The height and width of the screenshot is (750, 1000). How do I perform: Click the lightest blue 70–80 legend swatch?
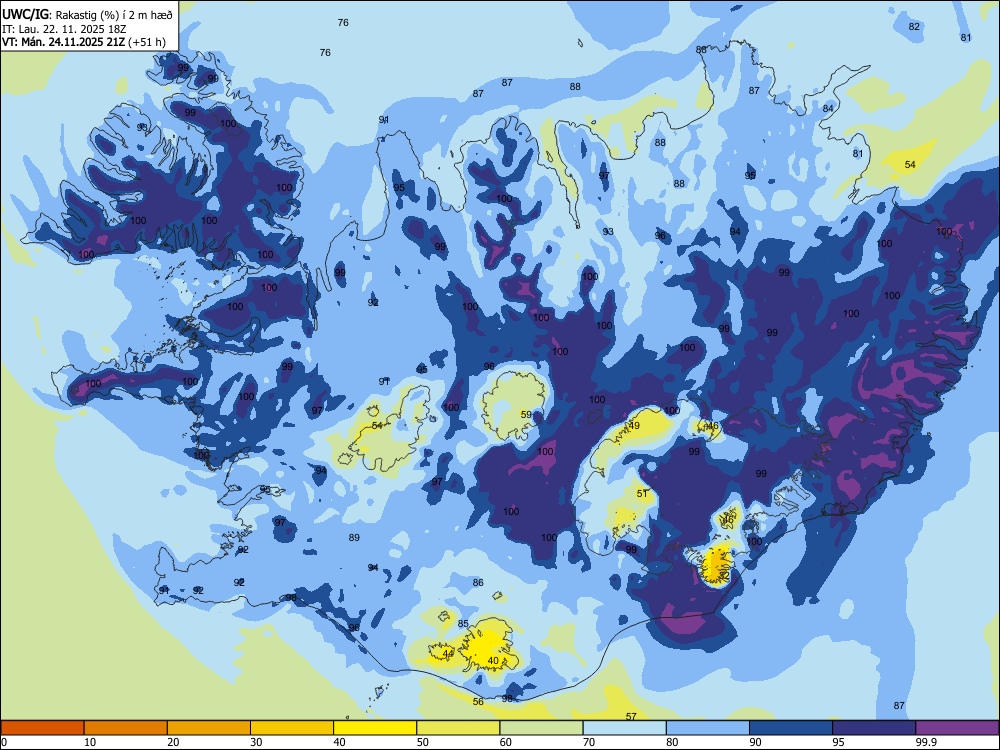624,728
